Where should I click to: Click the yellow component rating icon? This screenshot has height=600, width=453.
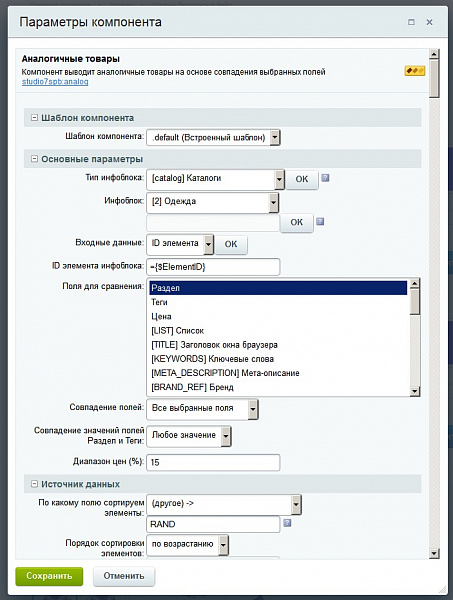click(x=415, y=71)
